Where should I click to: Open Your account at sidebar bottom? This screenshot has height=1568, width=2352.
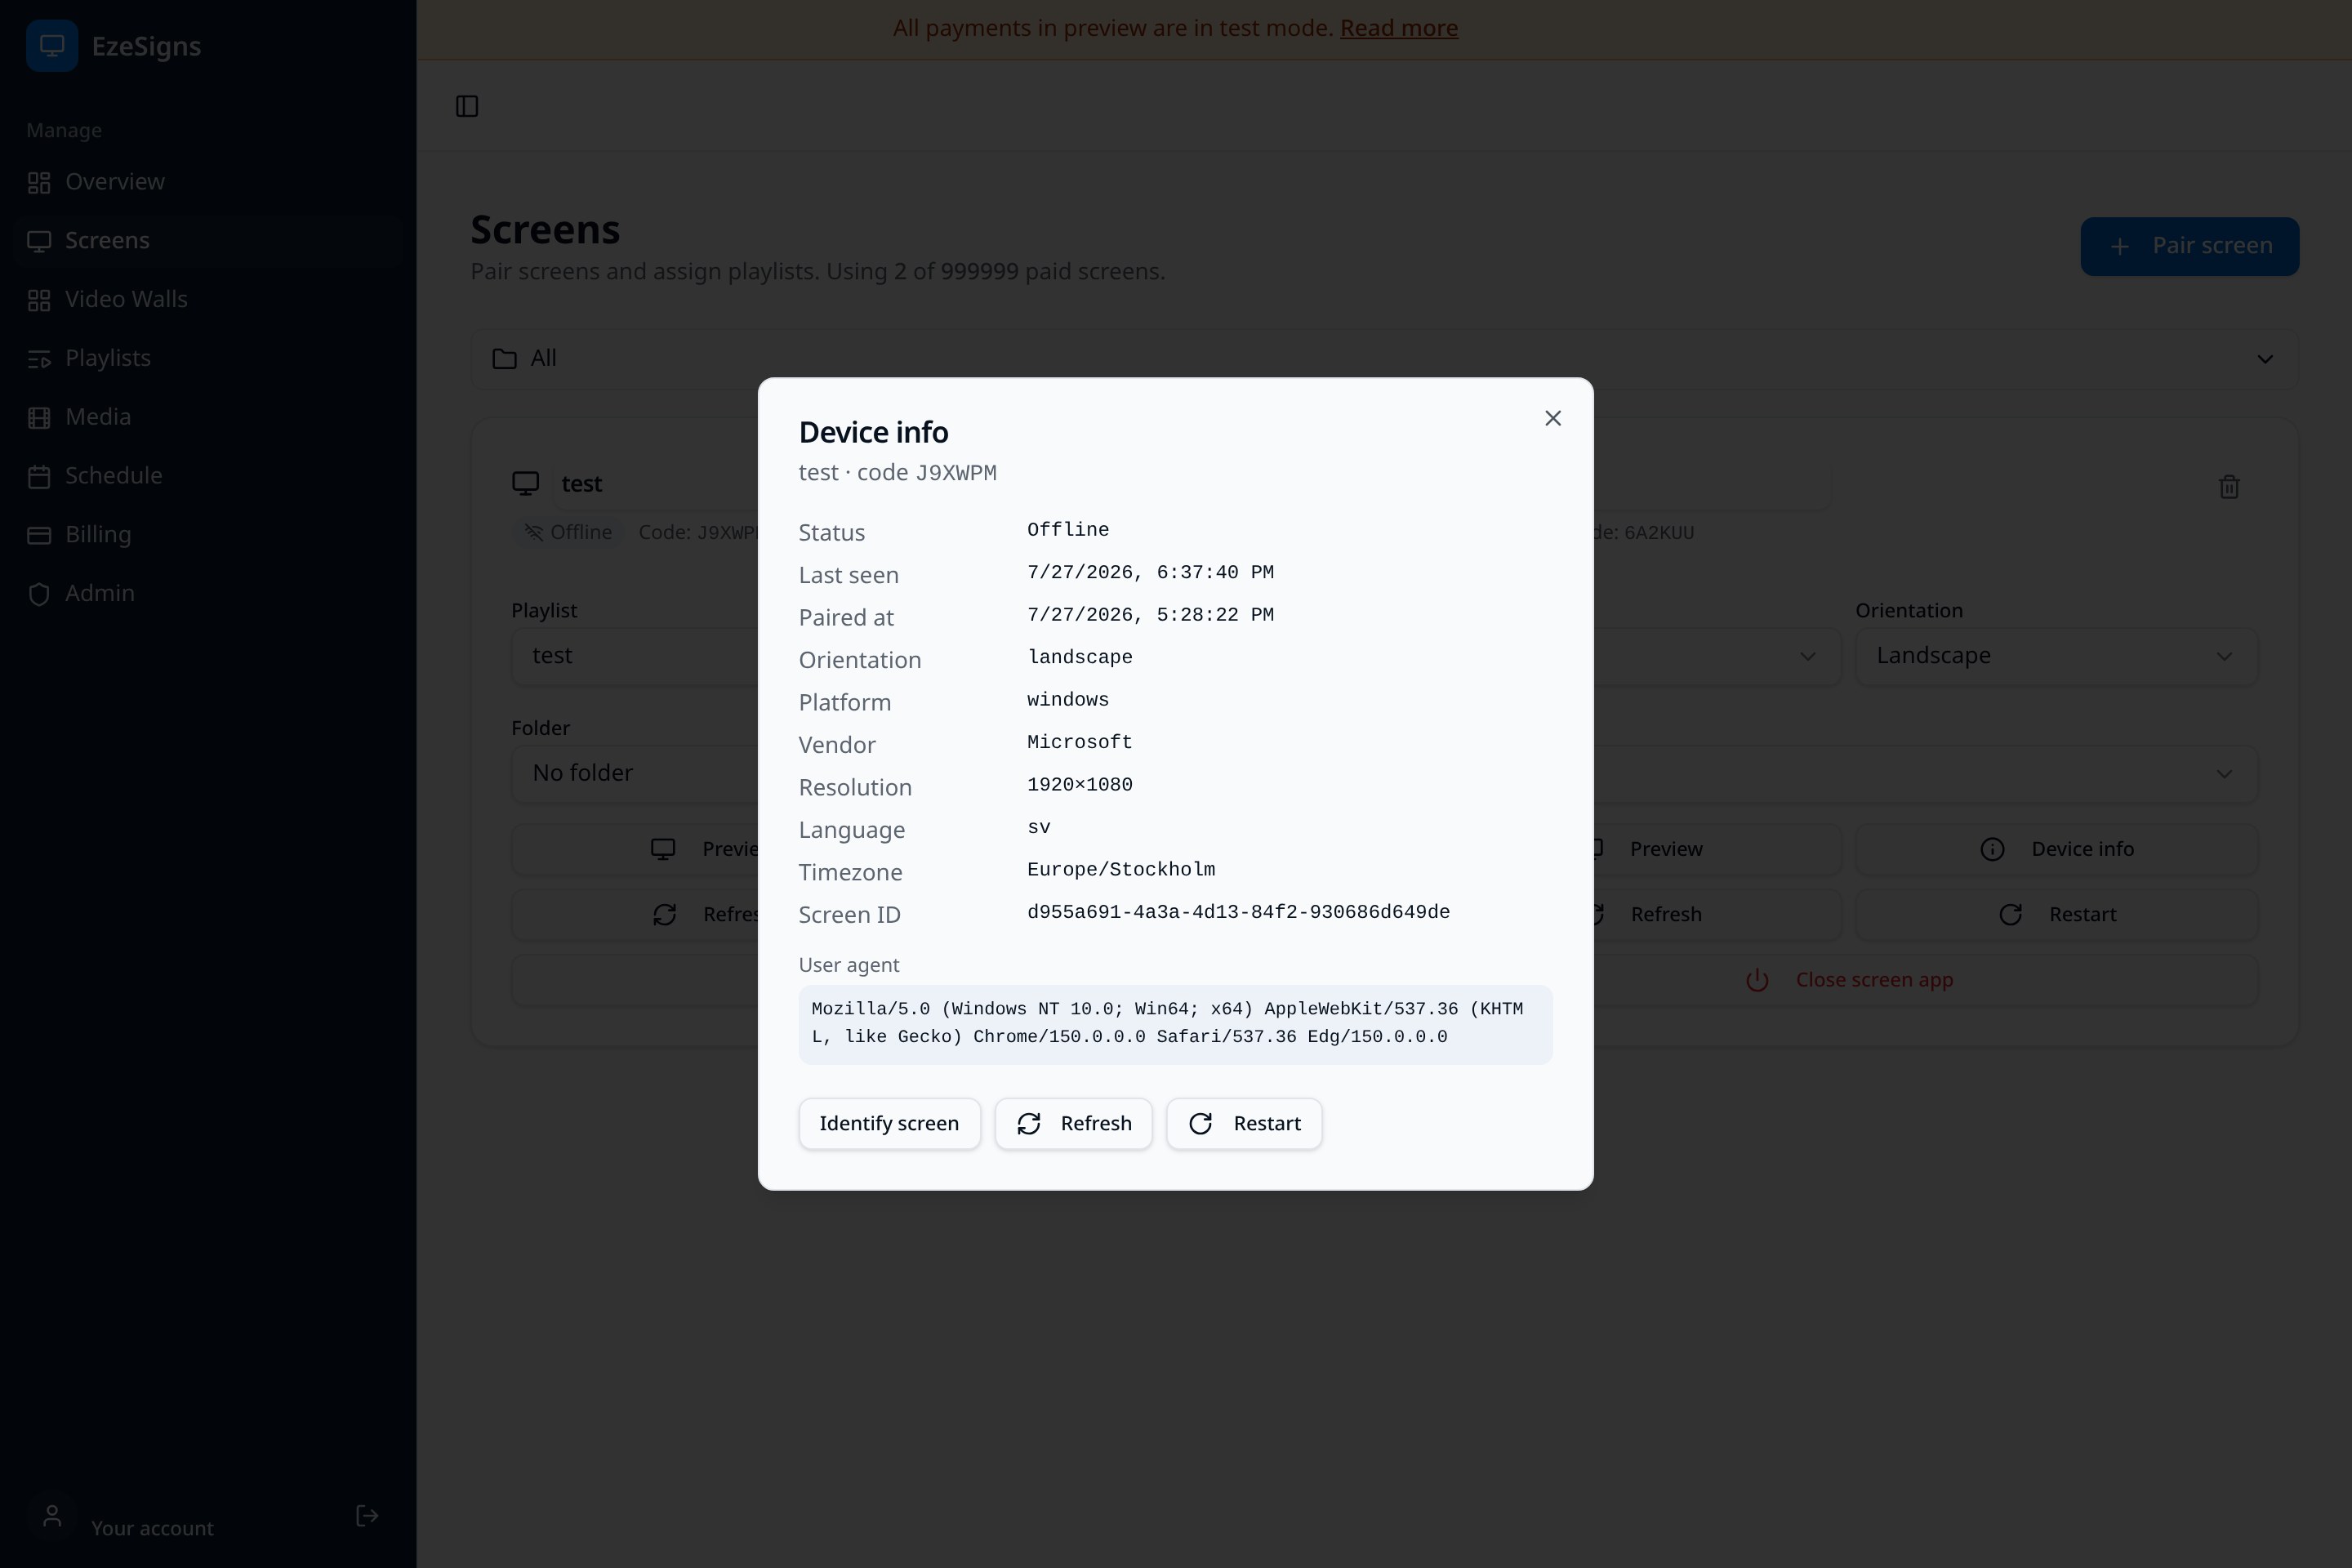(152, 1528)
